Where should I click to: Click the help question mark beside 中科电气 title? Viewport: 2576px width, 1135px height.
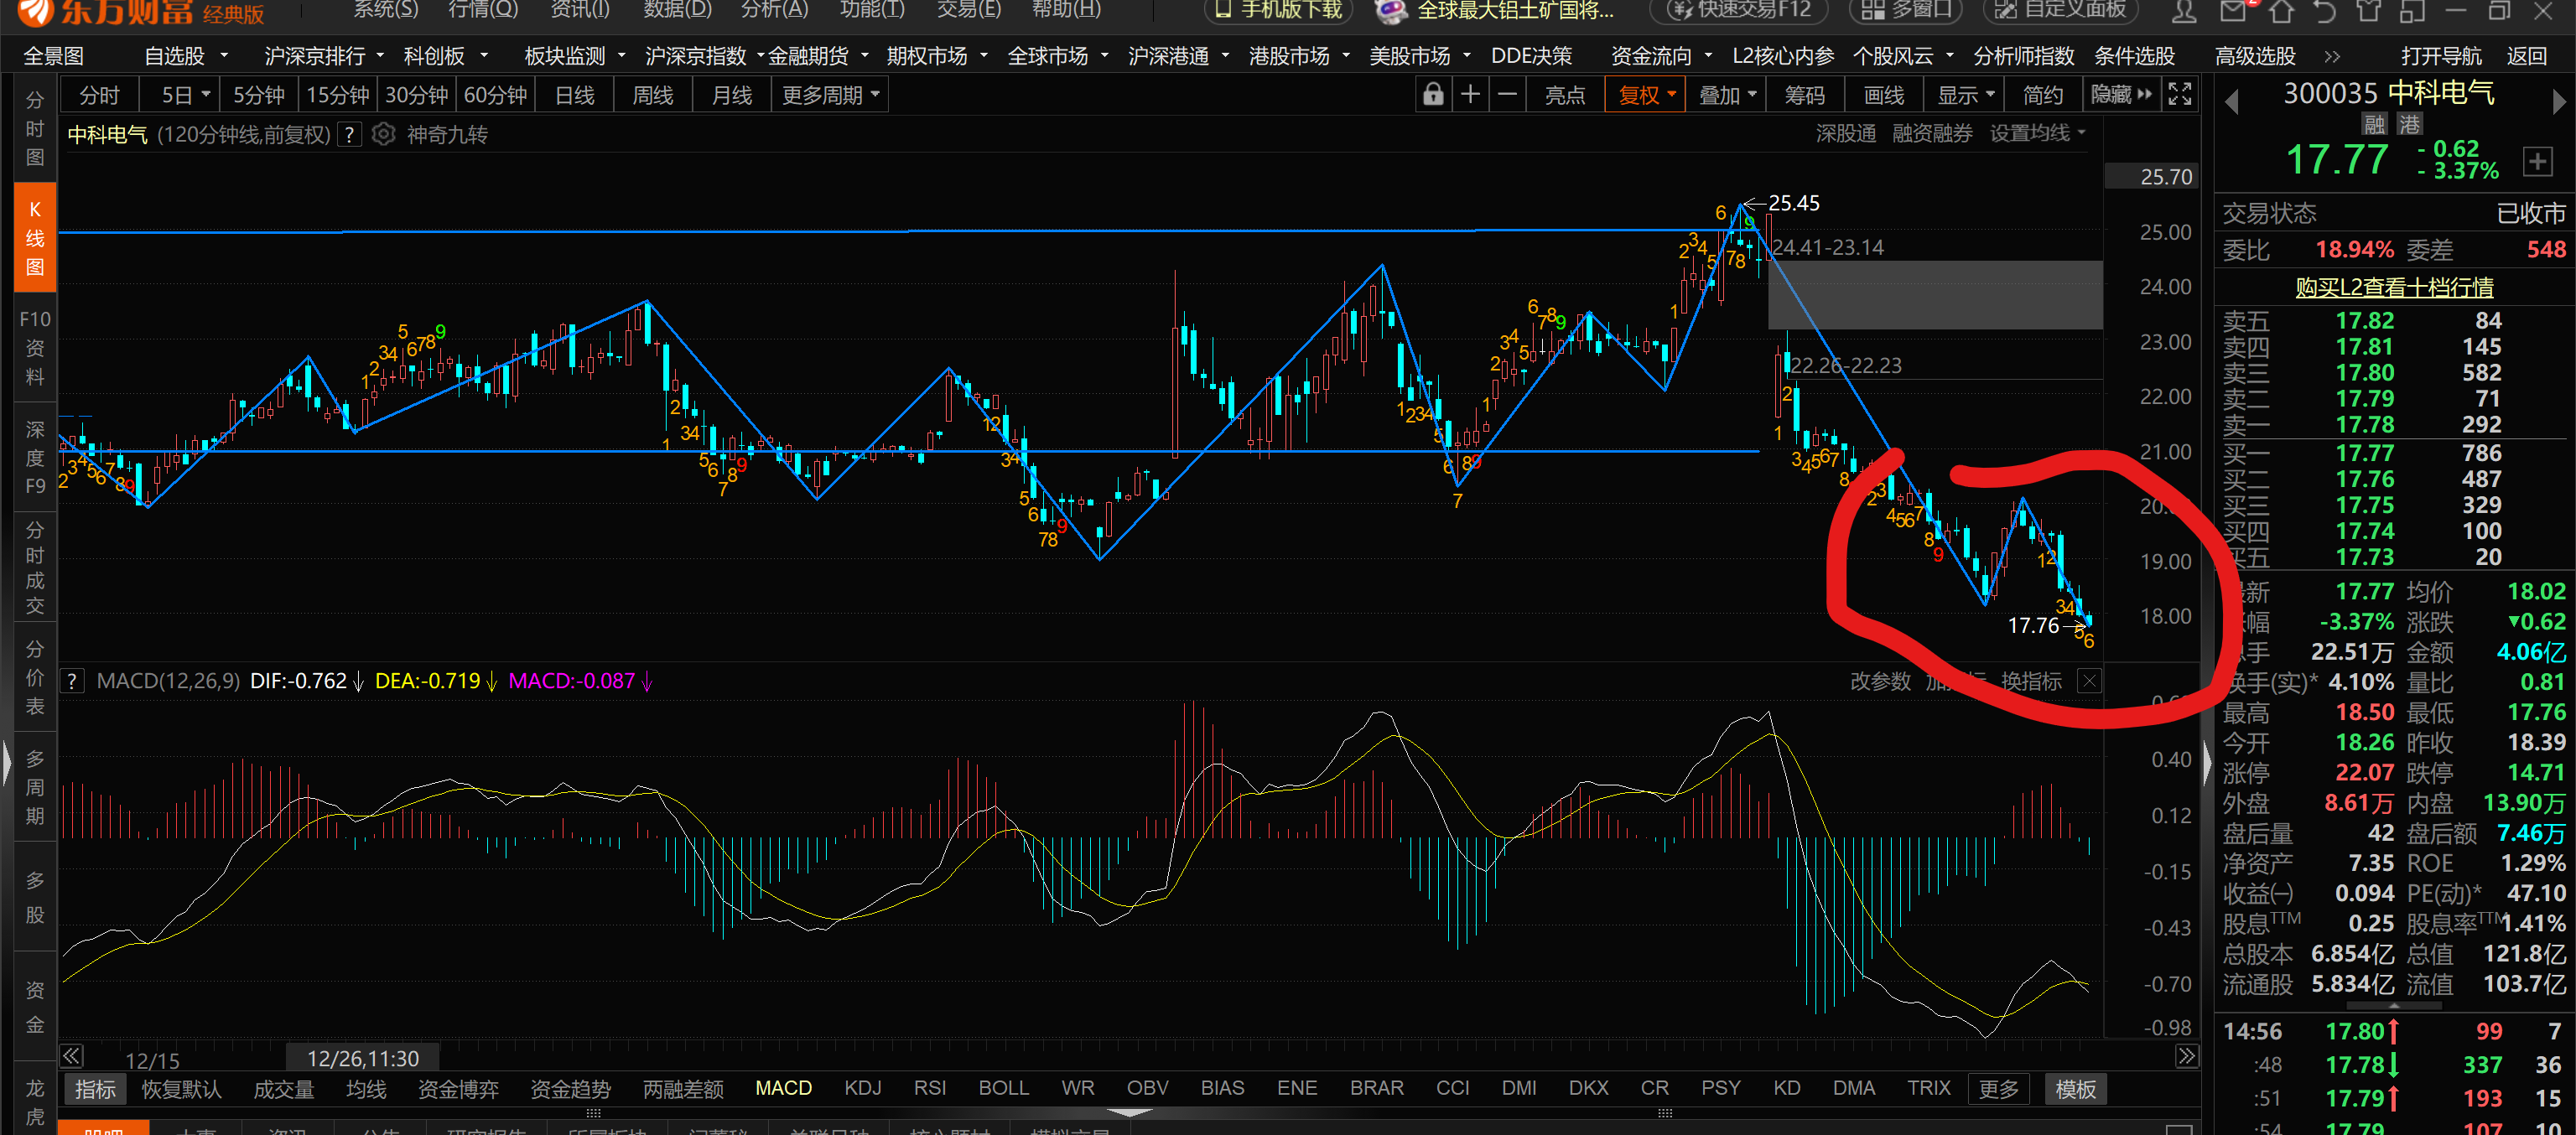click(349, 134)
